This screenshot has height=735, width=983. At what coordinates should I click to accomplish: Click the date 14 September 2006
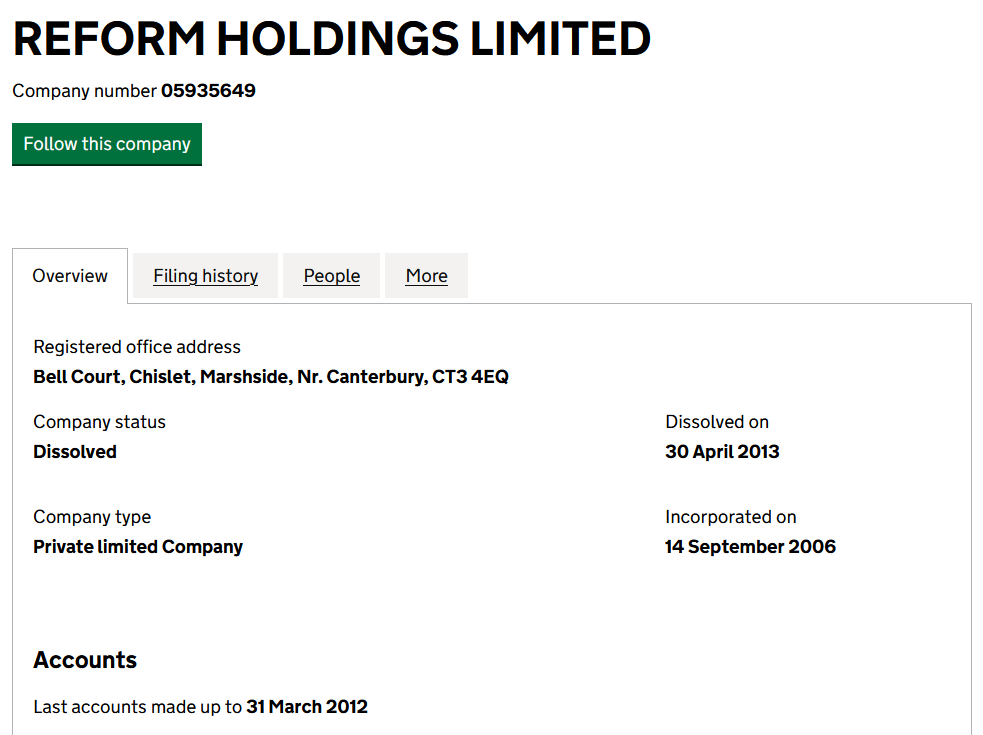(750, 547)
